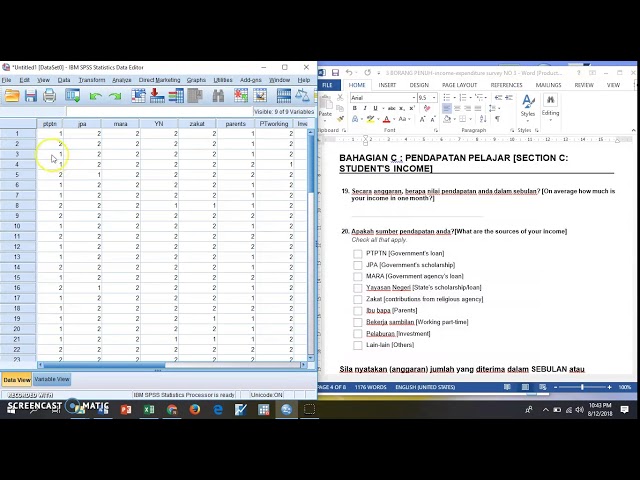
Task: Open the SPSS Analyze menu
Action: tap(122, 80)
